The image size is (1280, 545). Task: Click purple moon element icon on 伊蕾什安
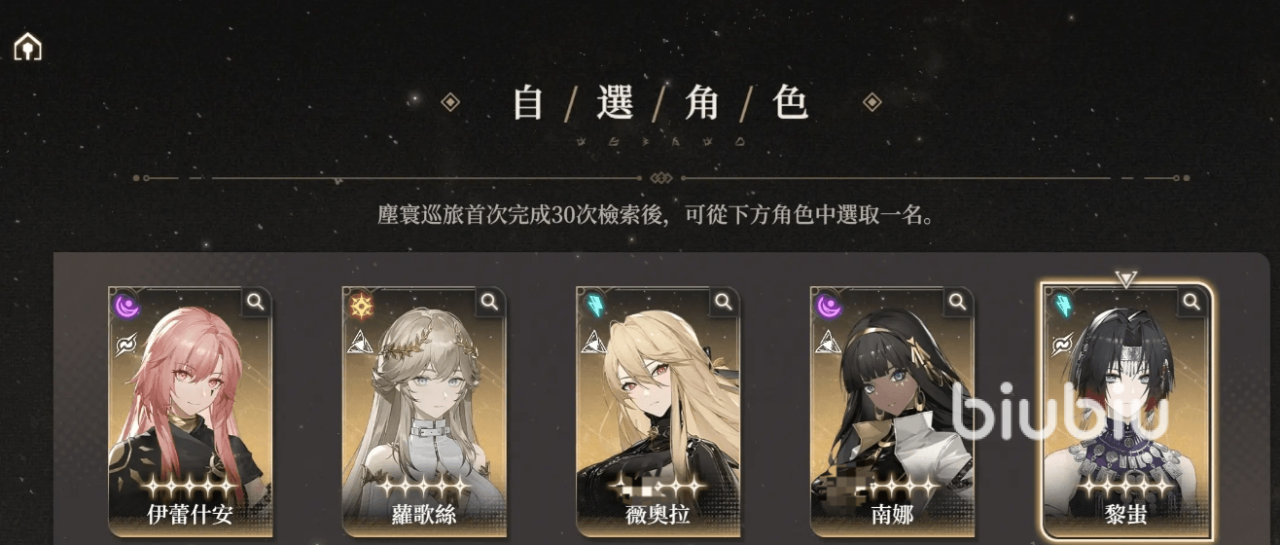pyautogui.click(x=126, y=305)
